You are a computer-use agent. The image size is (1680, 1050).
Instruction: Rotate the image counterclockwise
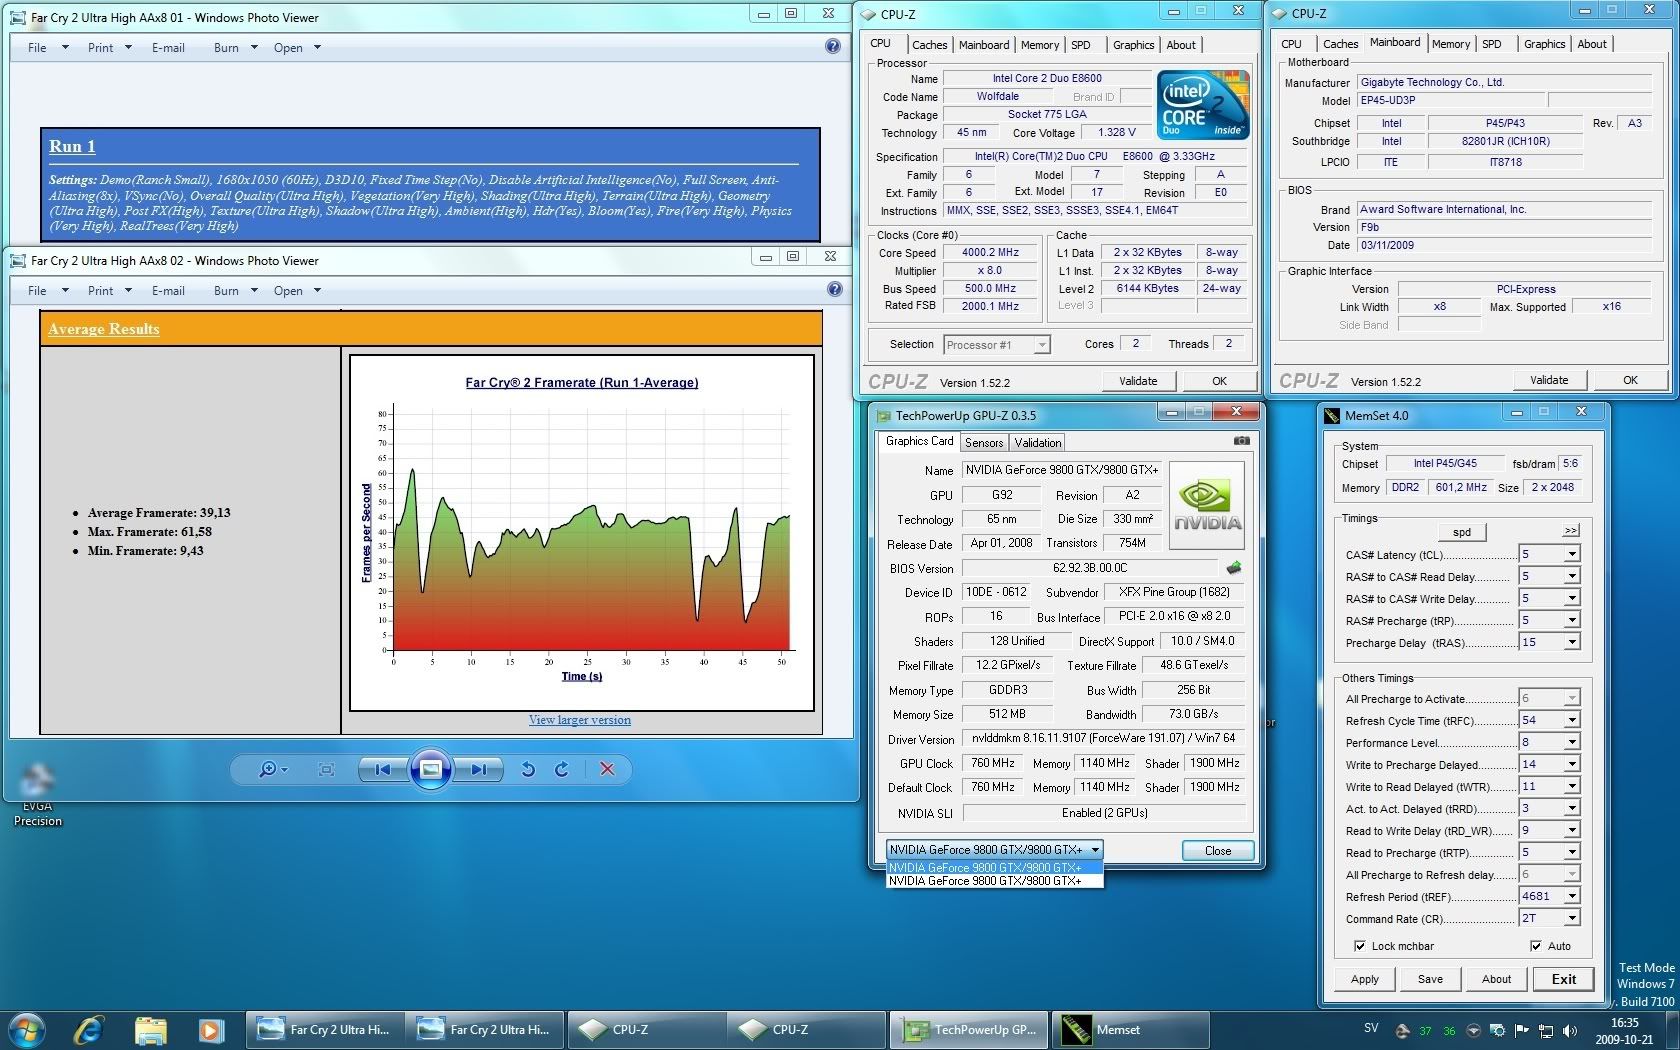tap(528, 769)
